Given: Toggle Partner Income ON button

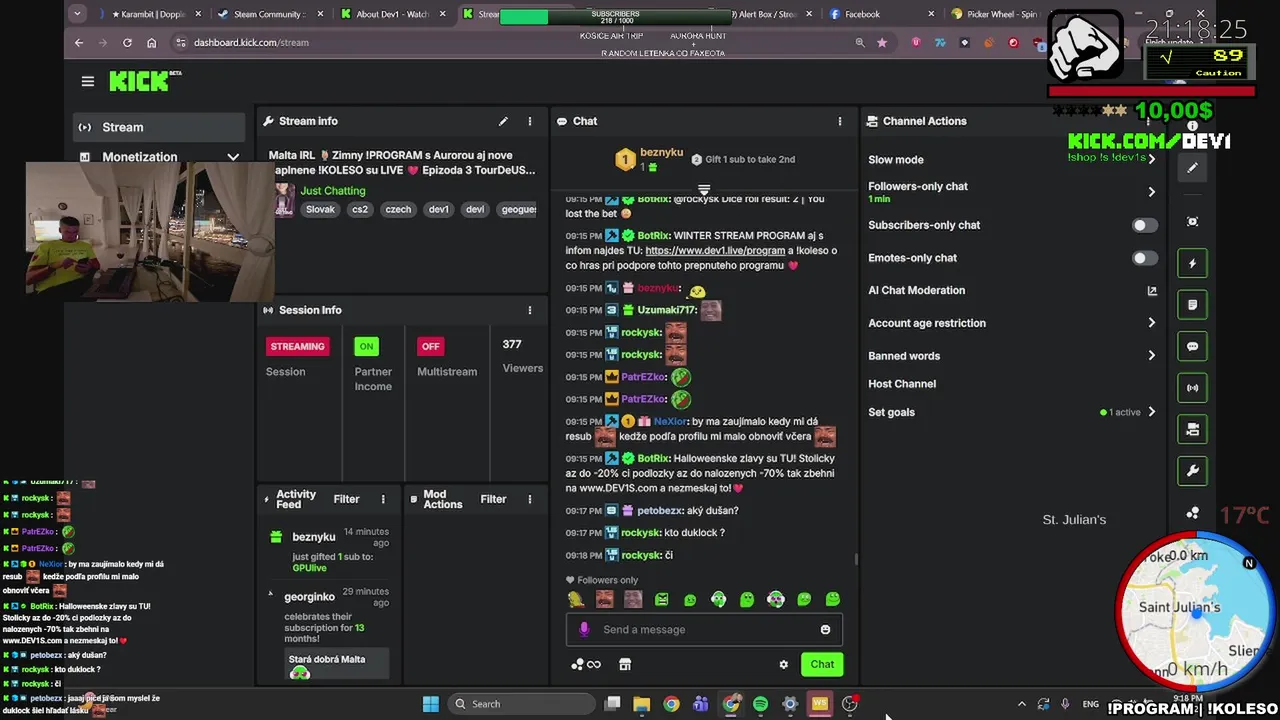Looking at the screenshot, I should 366,346.
